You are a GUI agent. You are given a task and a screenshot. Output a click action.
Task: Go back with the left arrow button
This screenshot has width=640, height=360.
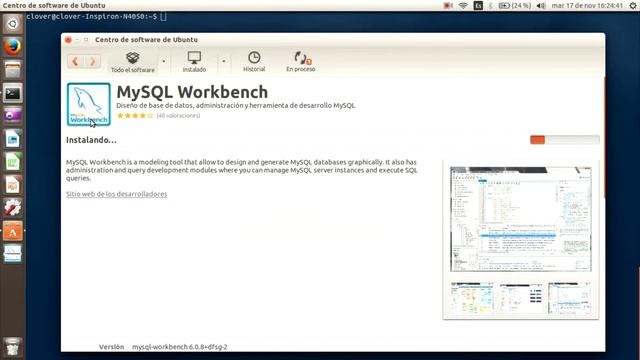point(76,61)
